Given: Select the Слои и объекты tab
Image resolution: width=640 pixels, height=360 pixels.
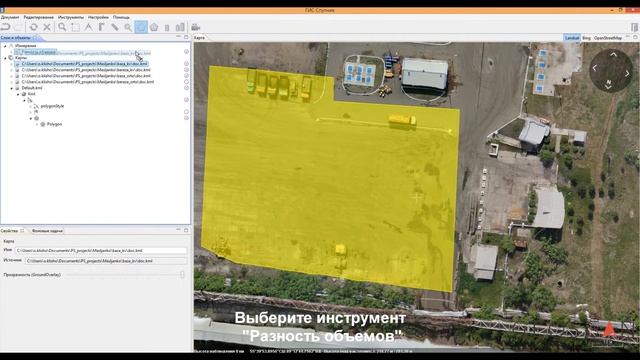Looking at the screenshot, I should tap(16, 38).
